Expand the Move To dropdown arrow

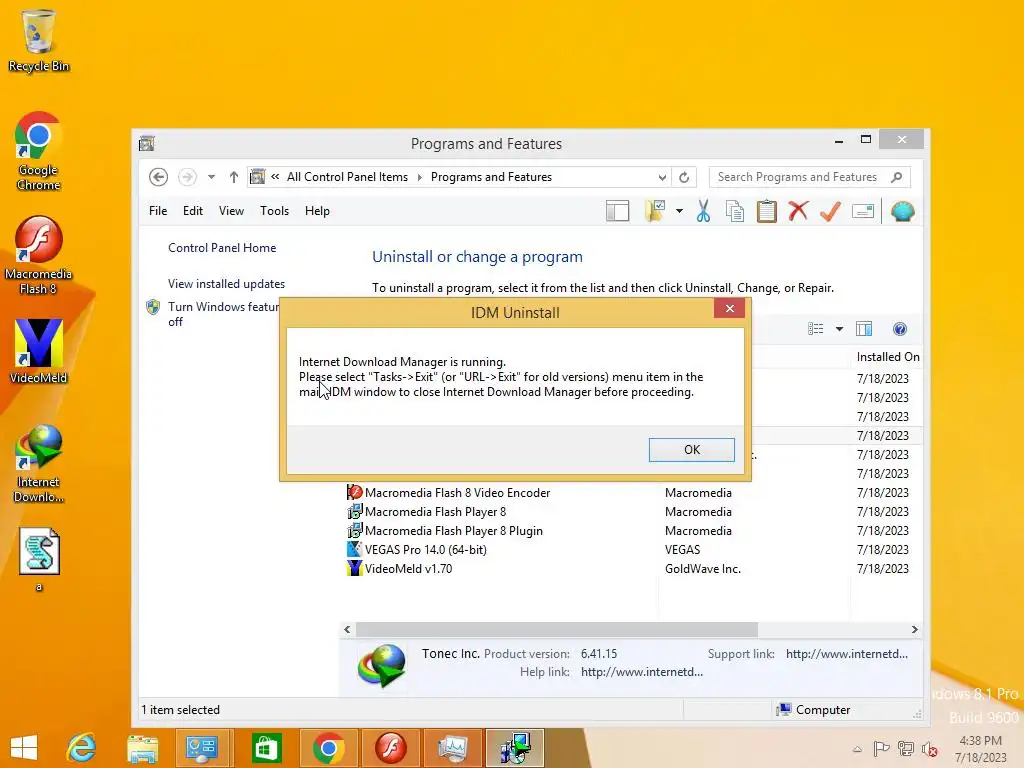[x=679, y=211]
